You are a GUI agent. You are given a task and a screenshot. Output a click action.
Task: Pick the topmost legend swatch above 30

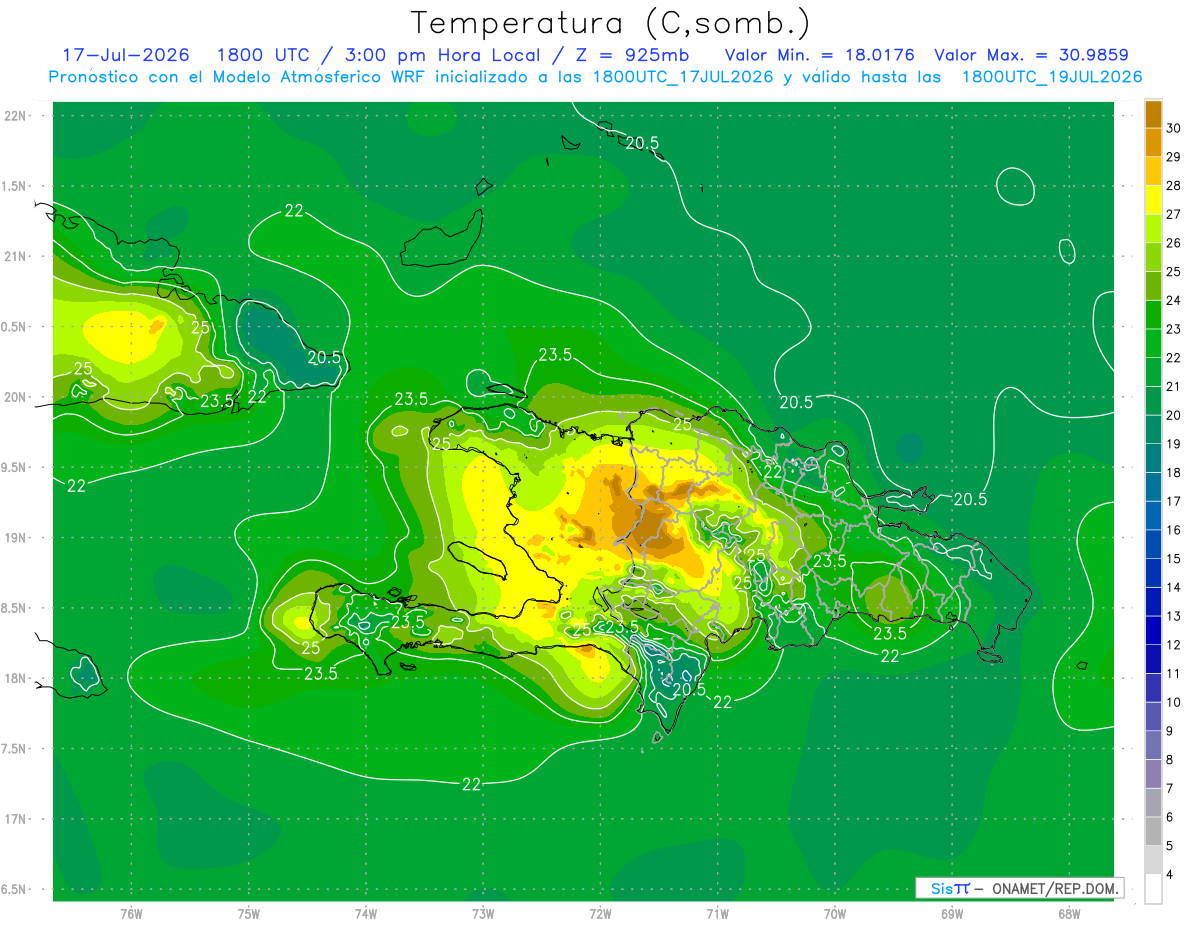[1153, 114]
